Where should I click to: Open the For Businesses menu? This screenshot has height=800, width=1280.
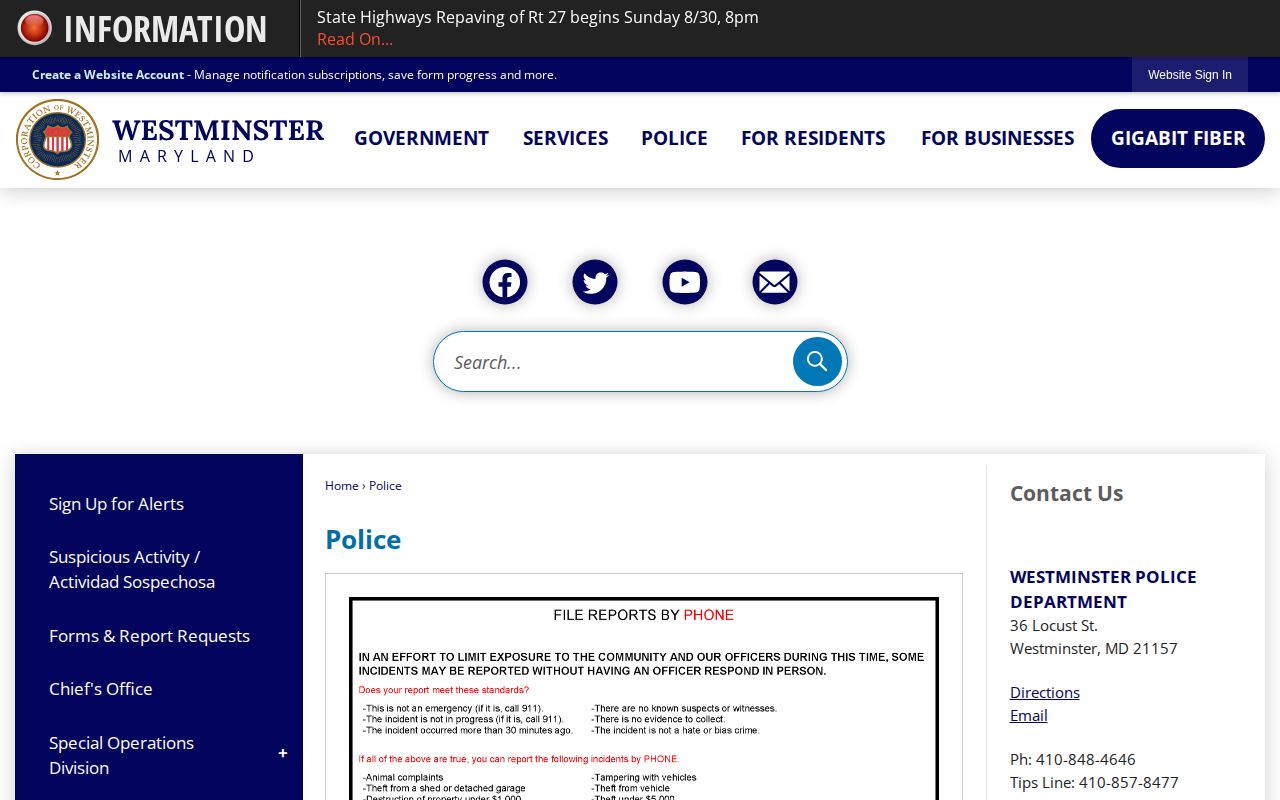click(x=997, y=138)
